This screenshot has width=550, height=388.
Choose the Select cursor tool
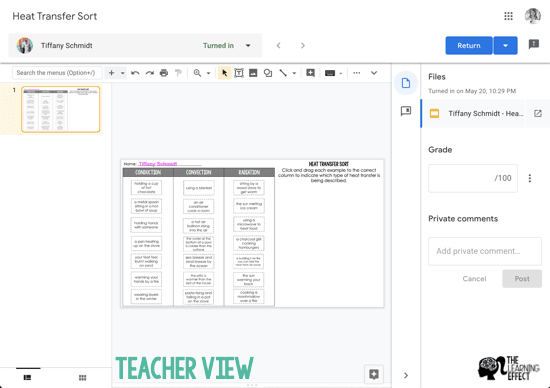(224, 73)
